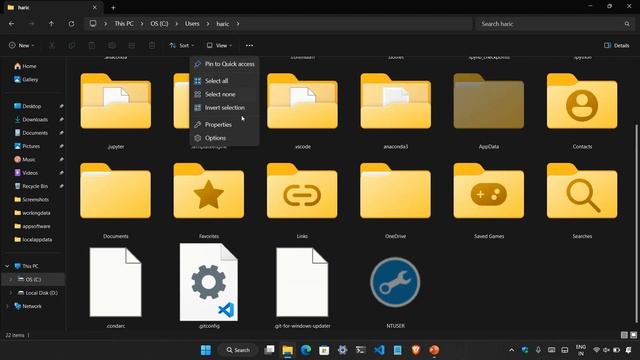Open the View dropdown

tap(219, 45)
